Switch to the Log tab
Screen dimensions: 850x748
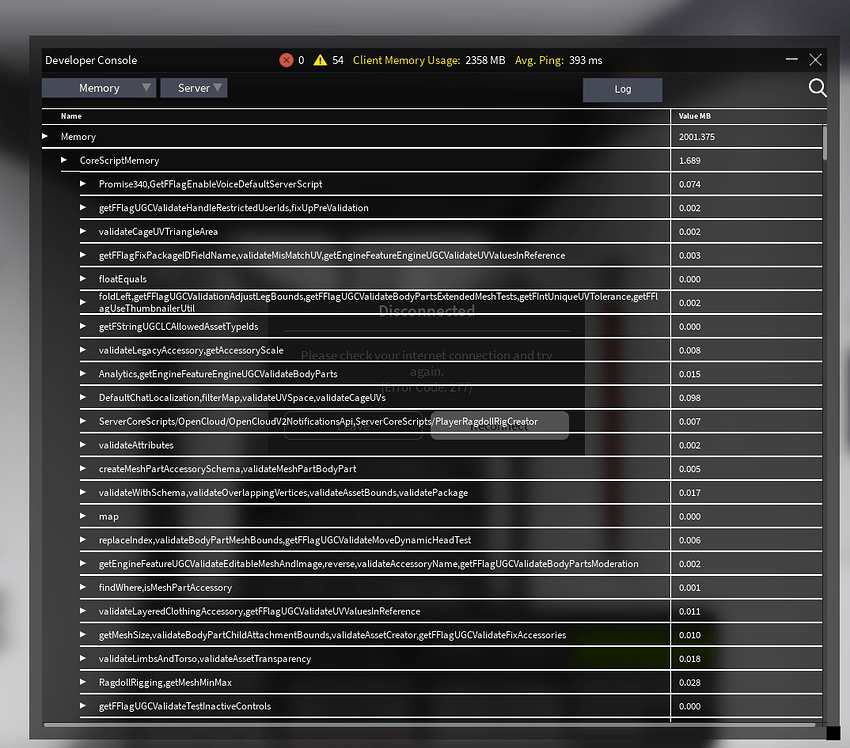[x=622, y=89]
